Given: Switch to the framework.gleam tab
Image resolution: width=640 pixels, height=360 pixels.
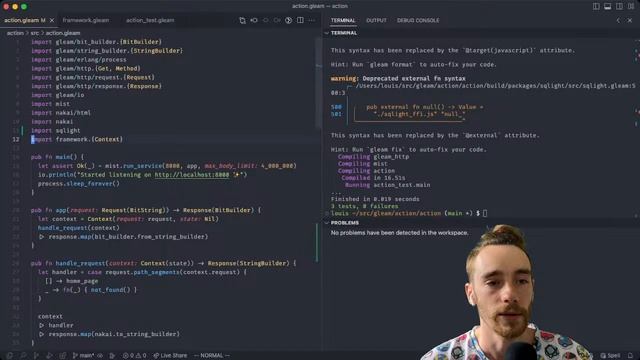Looking at the screenshot, I should (86, 20).
